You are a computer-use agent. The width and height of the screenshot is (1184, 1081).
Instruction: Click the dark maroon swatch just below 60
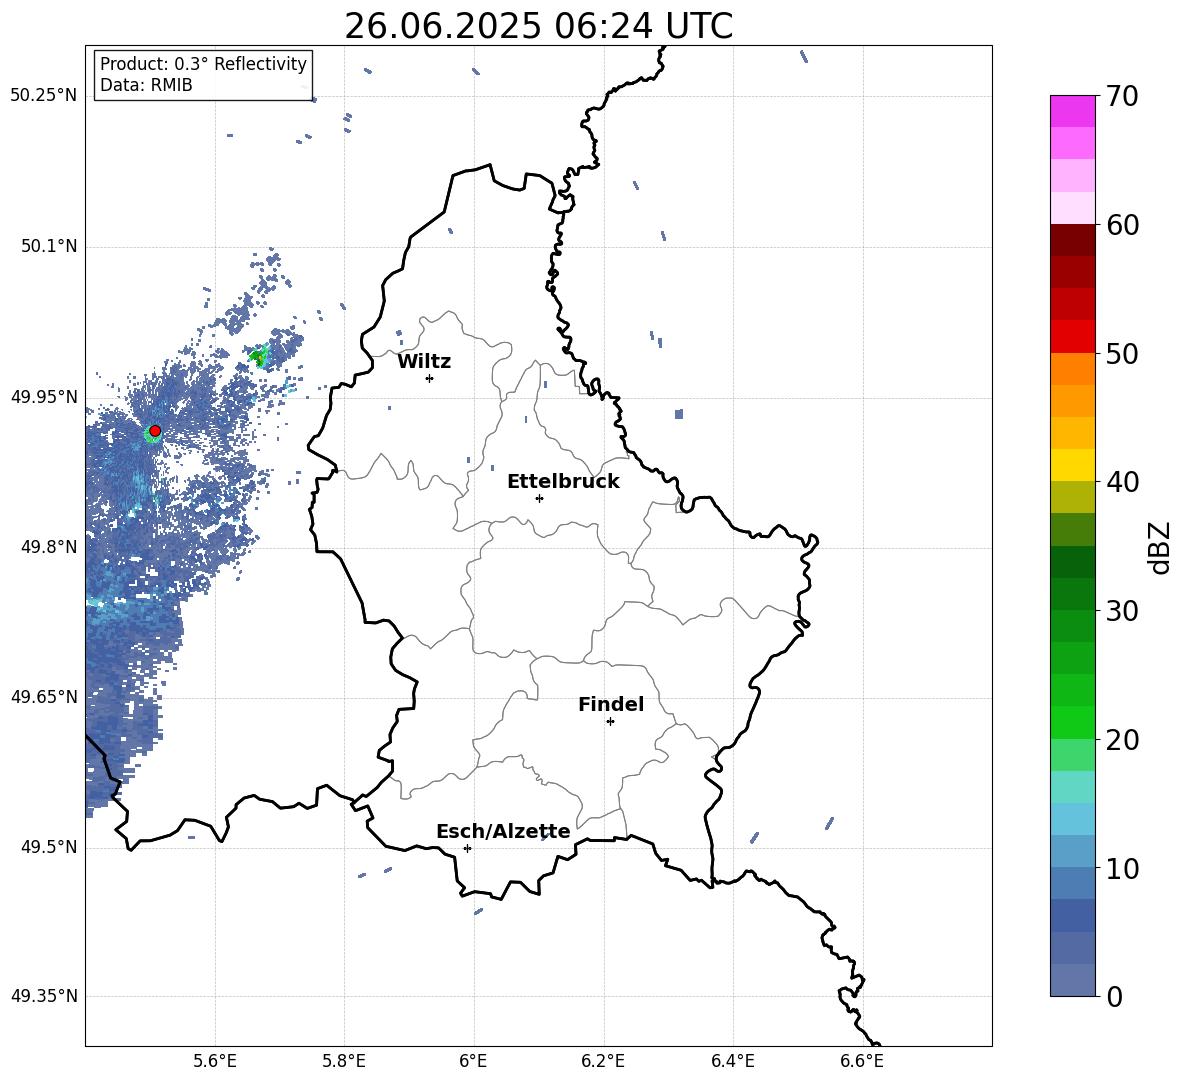coord(1072,240)
